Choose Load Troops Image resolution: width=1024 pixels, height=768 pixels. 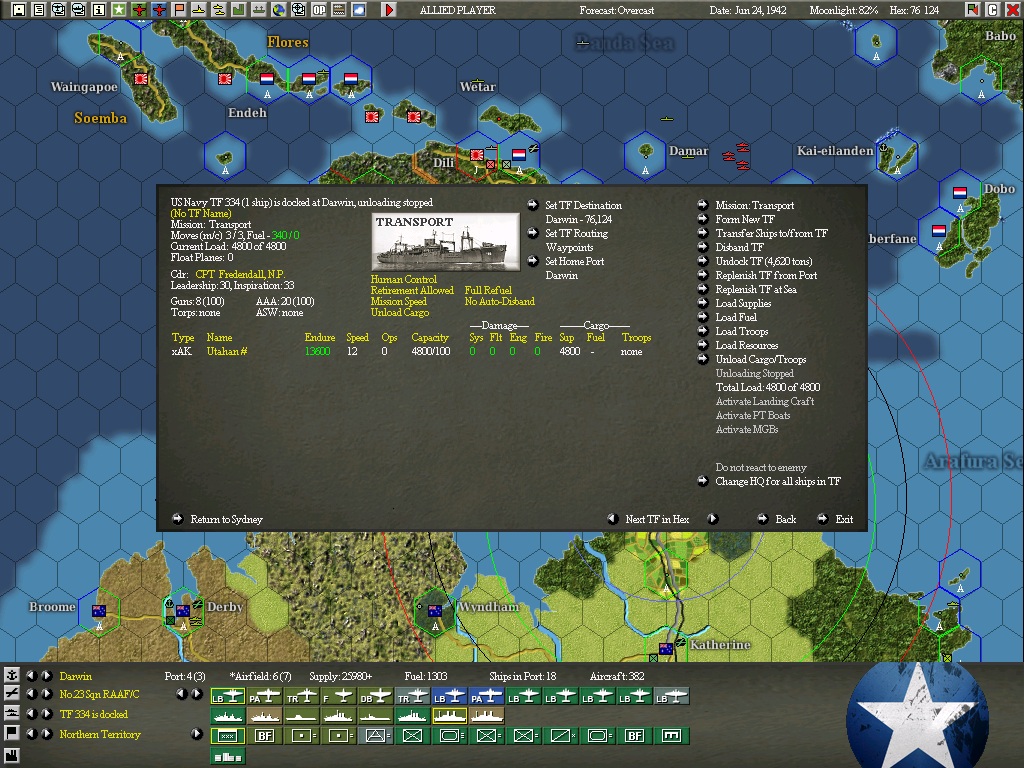pyautogui.click(x=742, y=331)
